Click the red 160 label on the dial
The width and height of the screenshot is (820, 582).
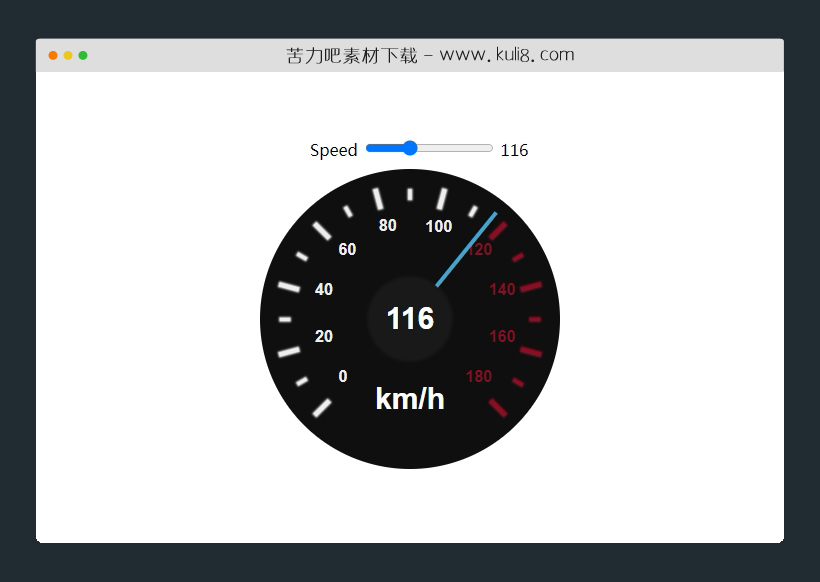(502, 336)
